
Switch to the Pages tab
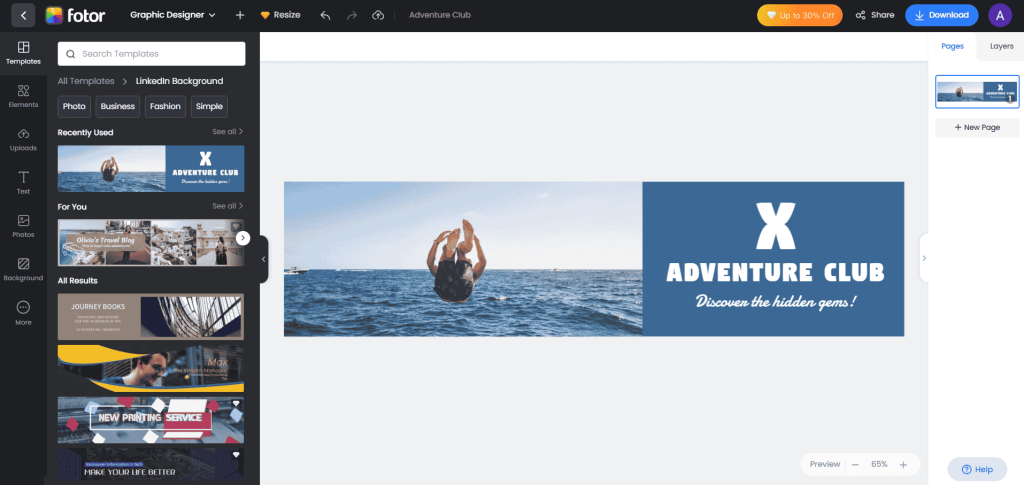point(952,46)
